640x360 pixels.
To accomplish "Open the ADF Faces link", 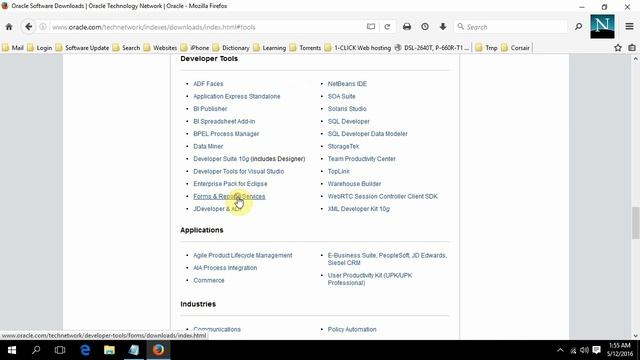I will pos(208,84).
